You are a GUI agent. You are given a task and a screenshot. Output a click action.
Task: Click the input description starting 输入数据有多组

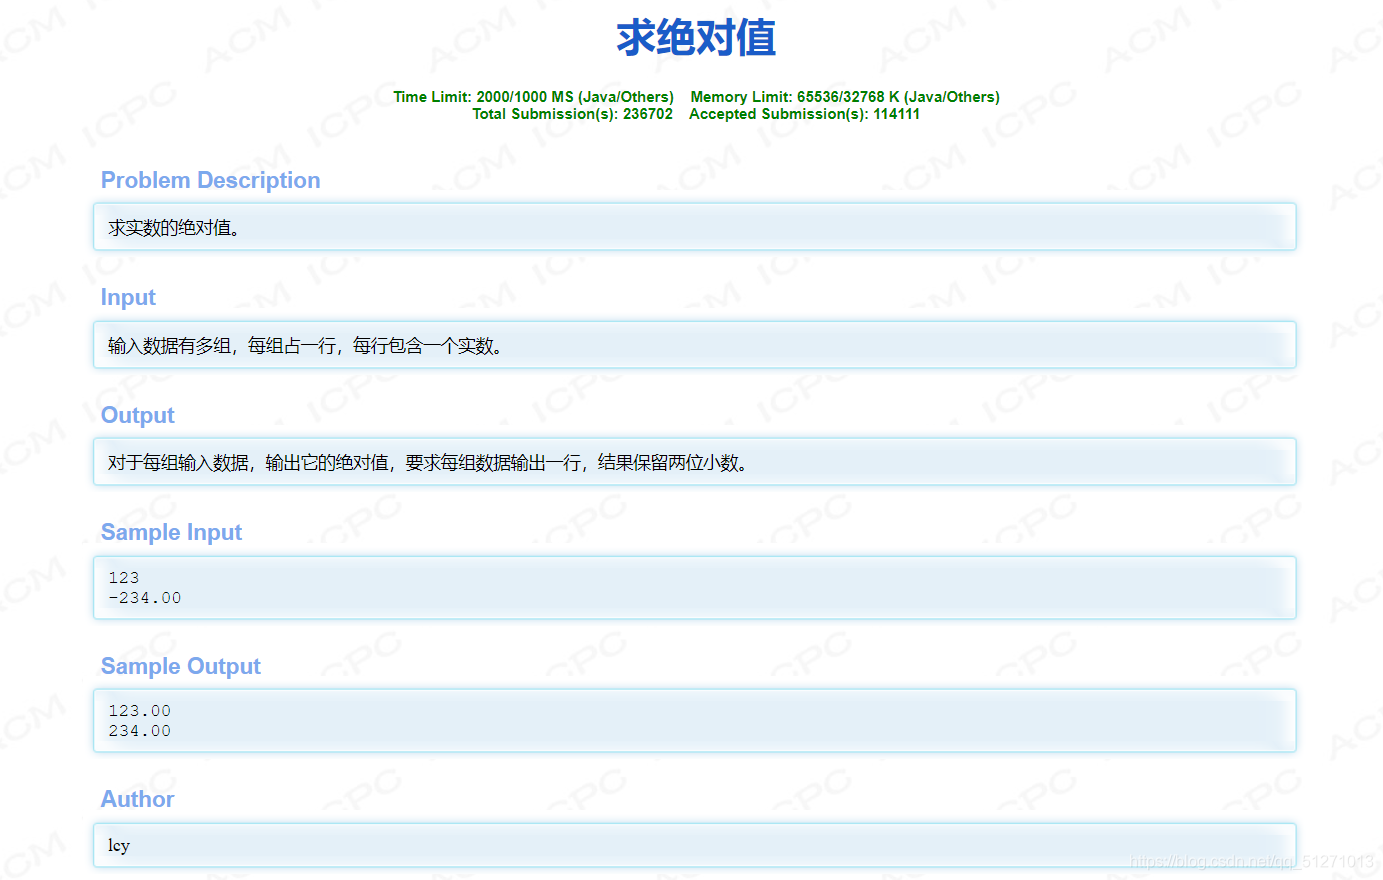point(305,346)
